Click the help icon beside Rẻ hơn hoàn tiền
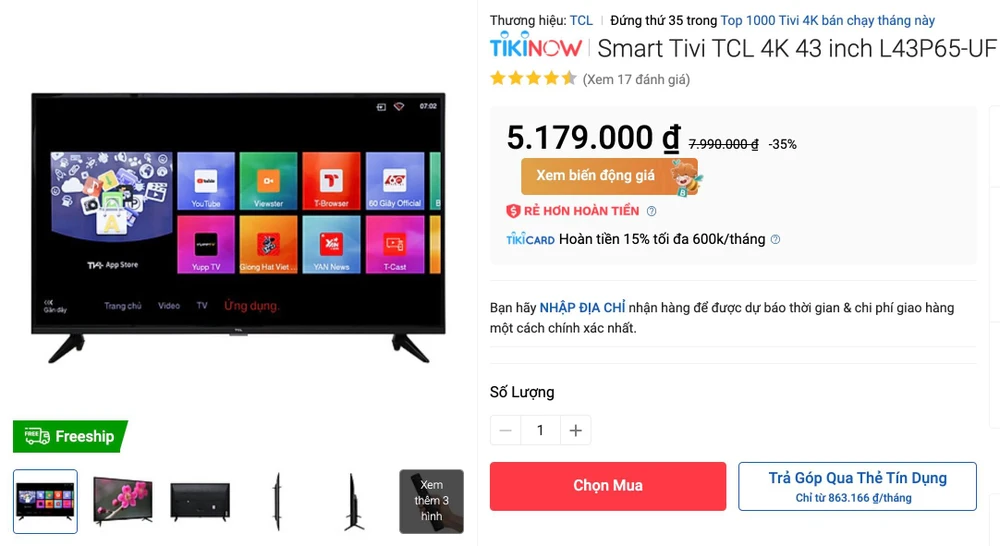Screen dimensions: 1000x546 point(651,211)
